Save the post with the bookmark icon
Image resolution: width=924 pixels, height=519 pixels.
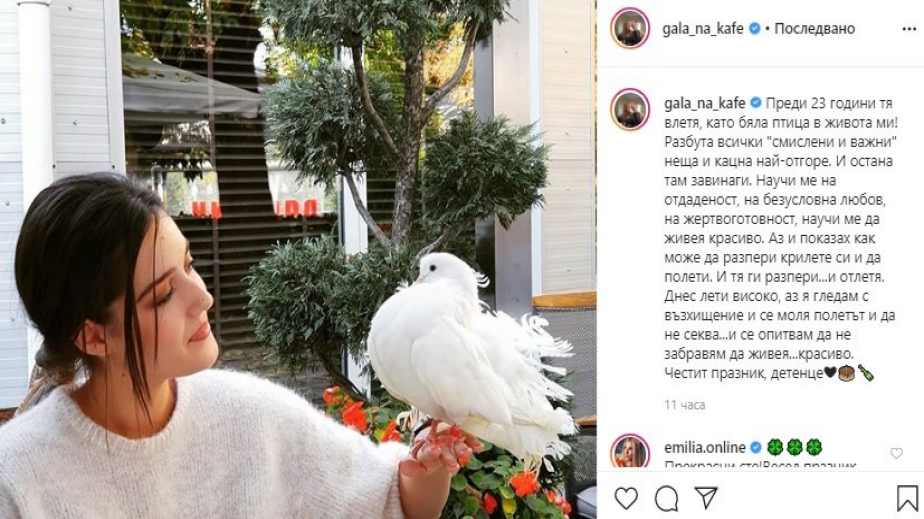(x=907, y=498)
